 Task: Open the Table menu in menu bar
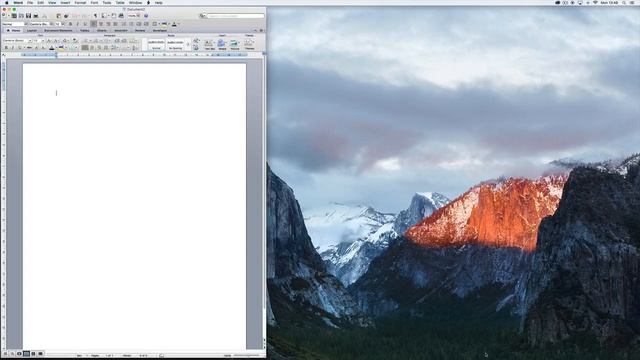pyautogui.click(x=120, y=2)
